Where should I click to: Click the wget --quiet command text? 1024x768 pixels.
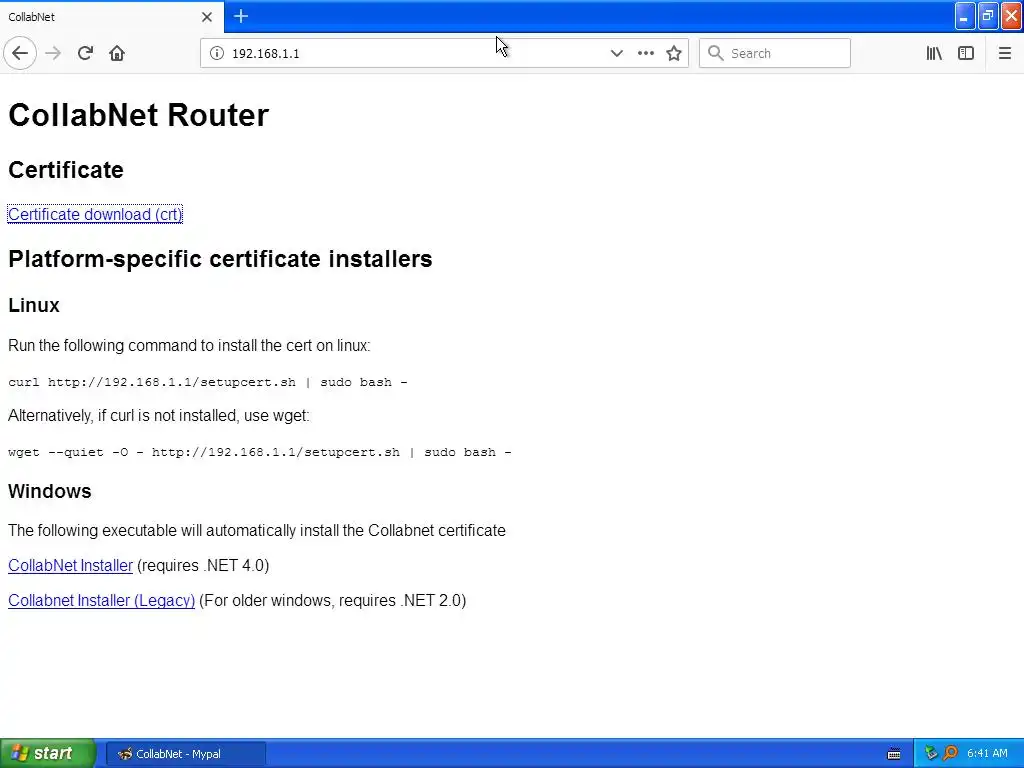coord(259,452)
